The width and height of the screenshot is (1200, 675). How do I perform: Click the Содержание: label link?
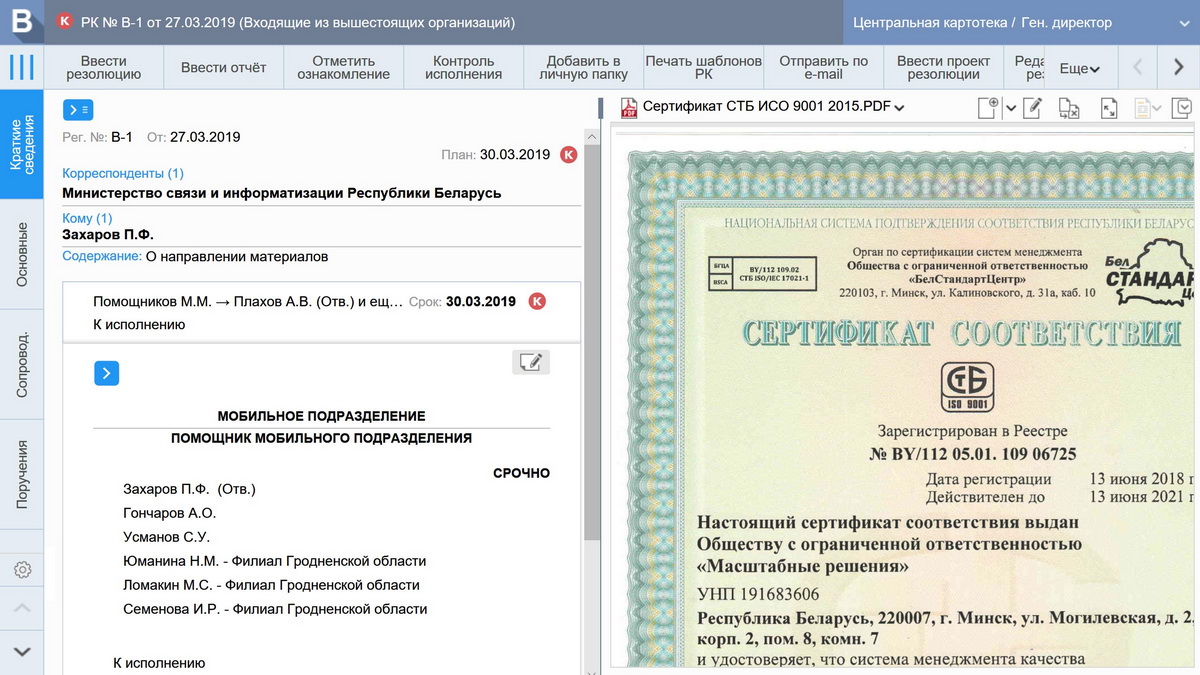[x=102, y=256]
